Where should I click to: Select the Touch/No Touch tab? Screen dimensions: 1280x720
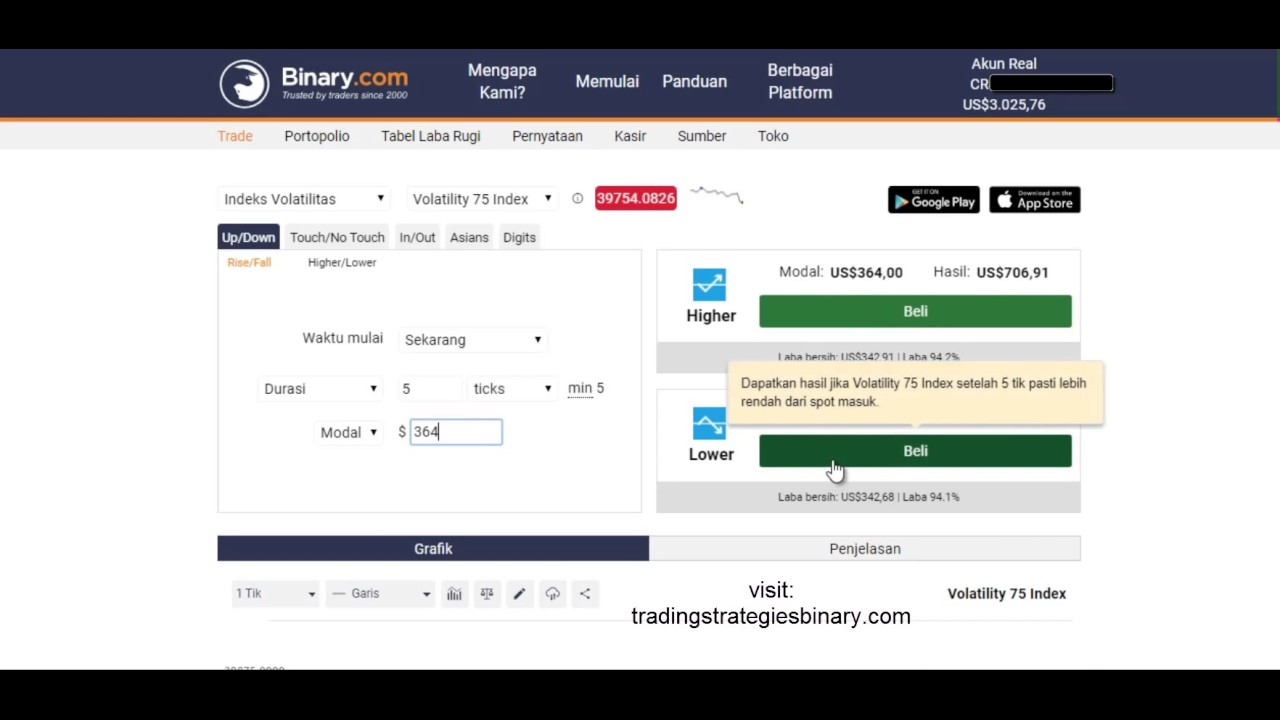(x=337, y=237)
